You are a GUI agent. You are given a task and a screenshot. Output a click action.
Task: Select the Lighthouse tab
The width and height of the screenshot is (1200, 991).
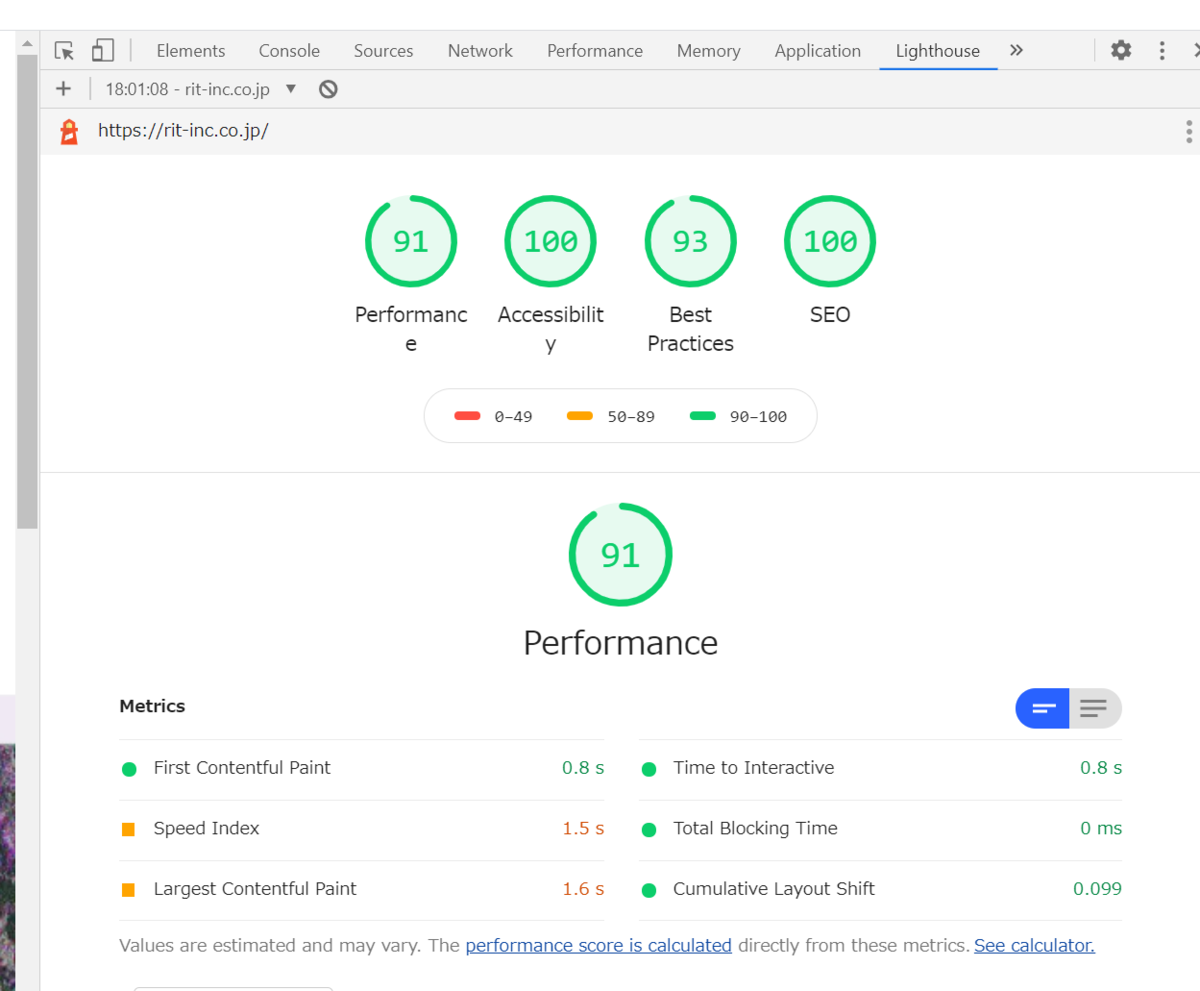click(938, 51)
